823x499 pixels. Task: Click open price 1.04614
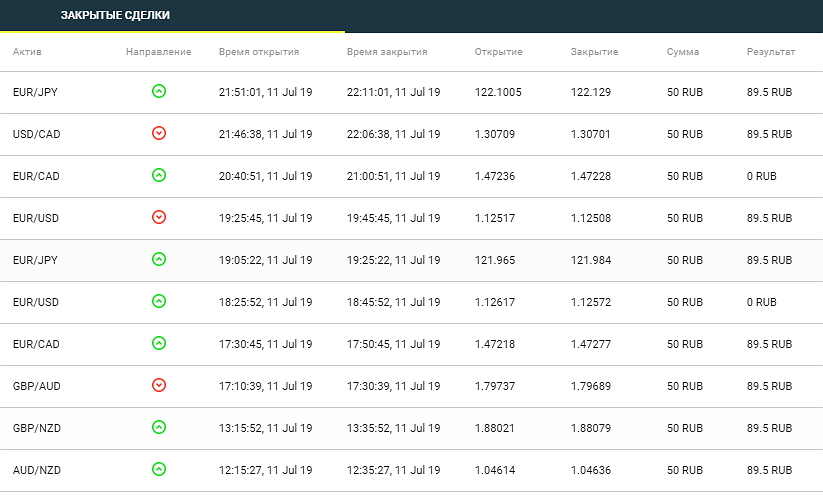[495, 470]
